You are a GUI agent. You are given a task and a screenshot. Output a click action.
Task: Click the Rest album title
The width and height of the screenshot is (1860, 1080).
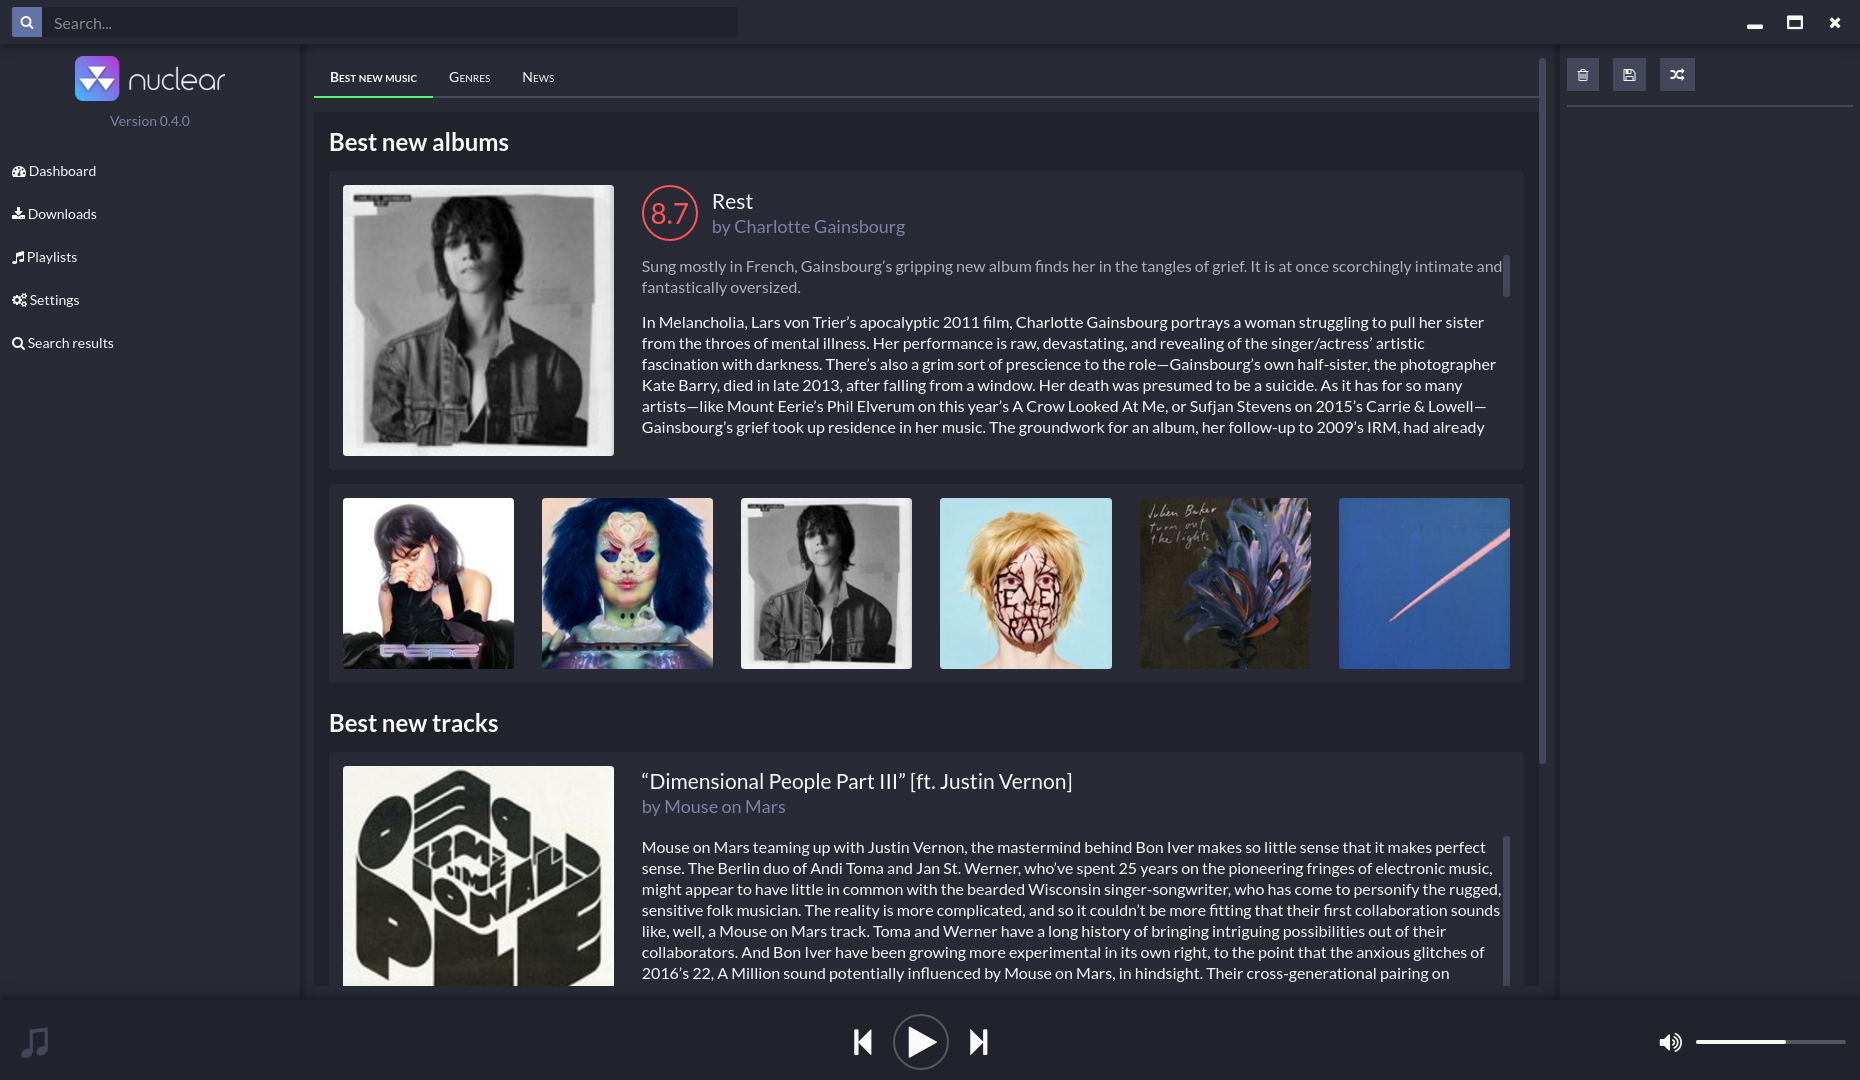(x=732, y=201)
